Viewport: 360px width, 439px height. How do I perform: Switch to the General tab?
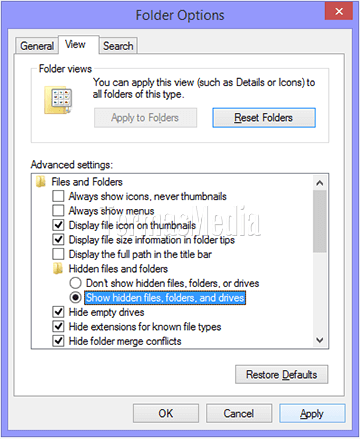(x=37, y=46)
